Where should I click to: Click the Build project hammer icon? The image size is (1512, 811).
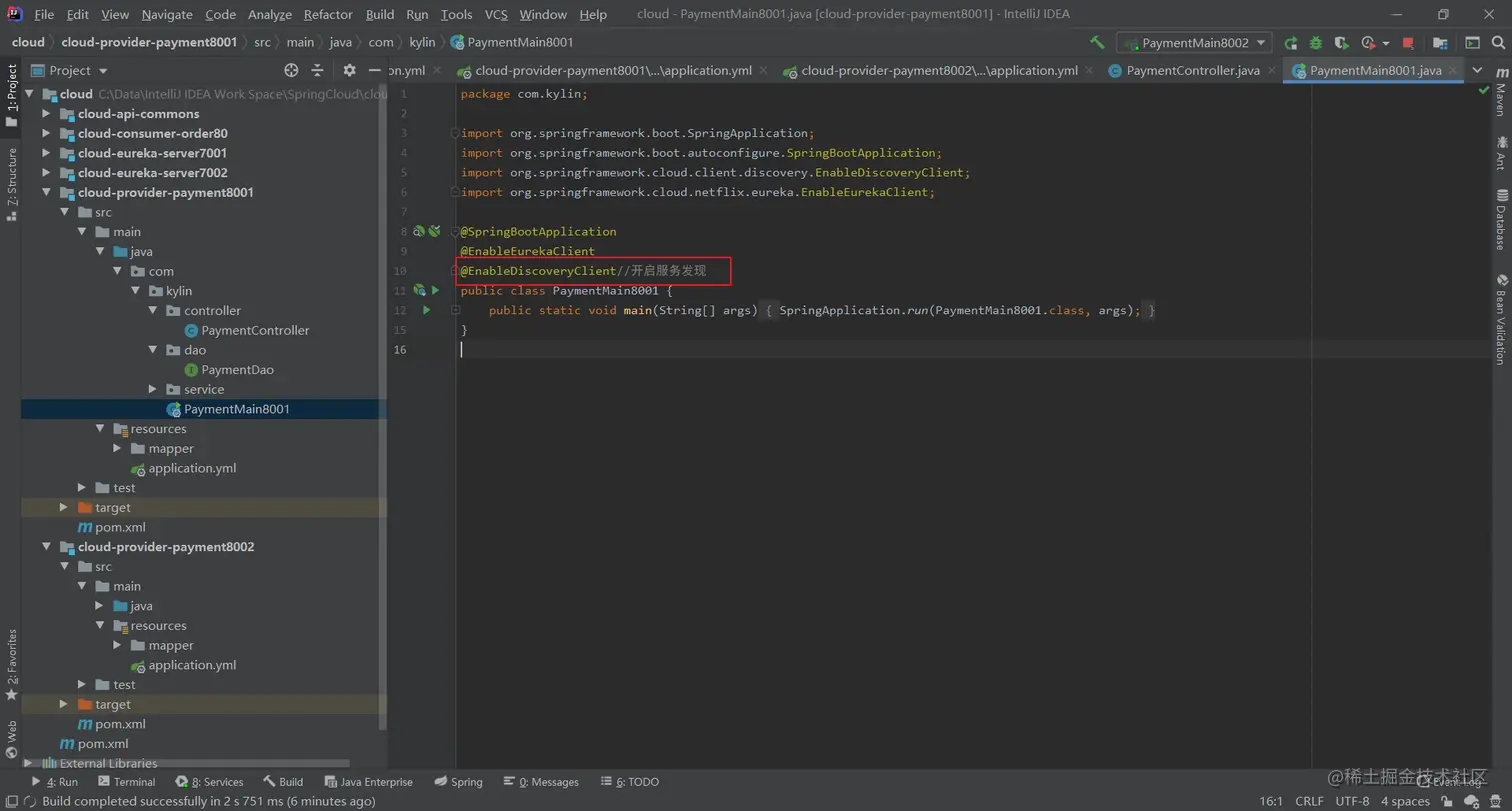click(1097, 43)
